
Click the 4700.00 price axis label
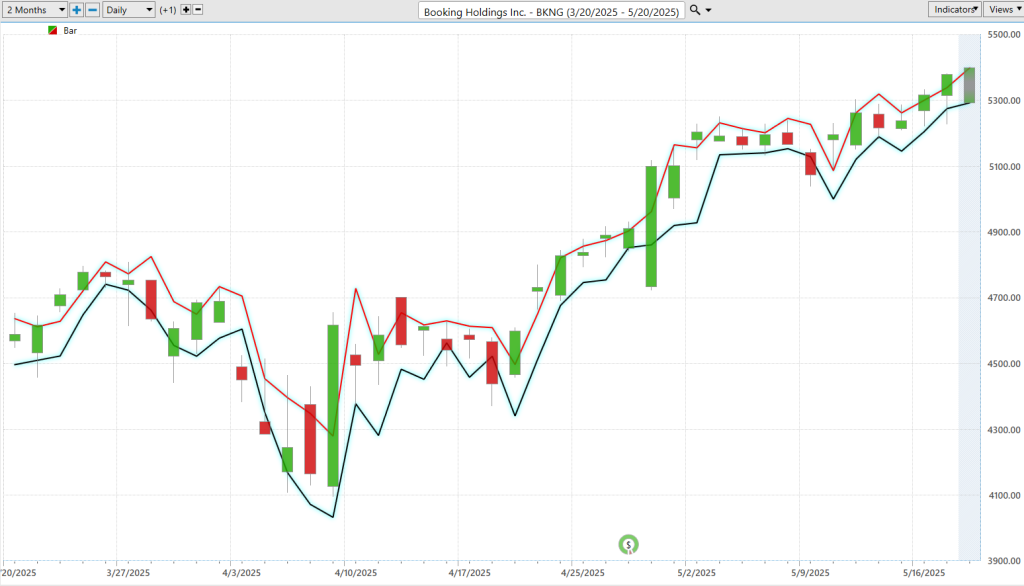[x=1004, y=298]
